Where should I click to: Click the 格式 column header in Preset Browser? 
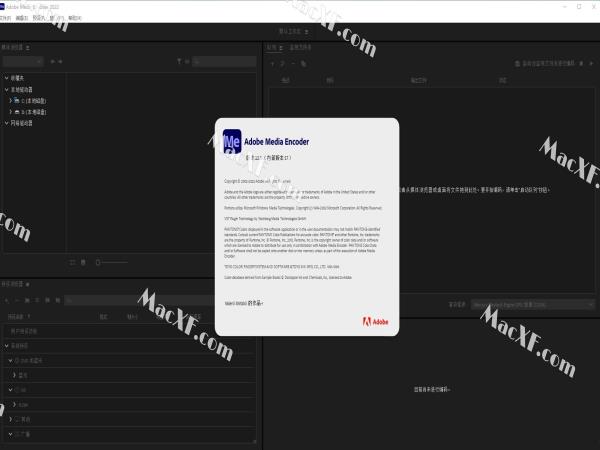point(103,317)
